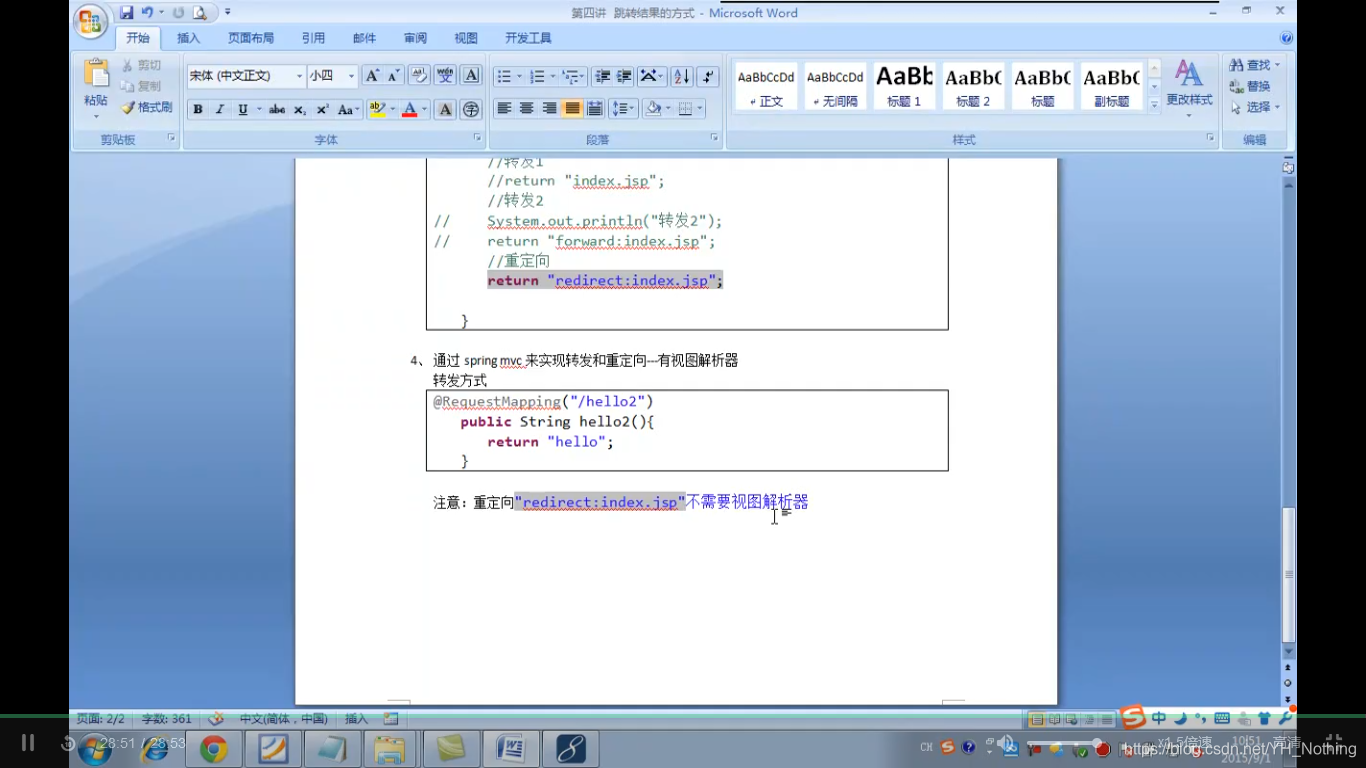Increase paragraph indent
This screenshot has height=768, width=1366.
[624, 76]
